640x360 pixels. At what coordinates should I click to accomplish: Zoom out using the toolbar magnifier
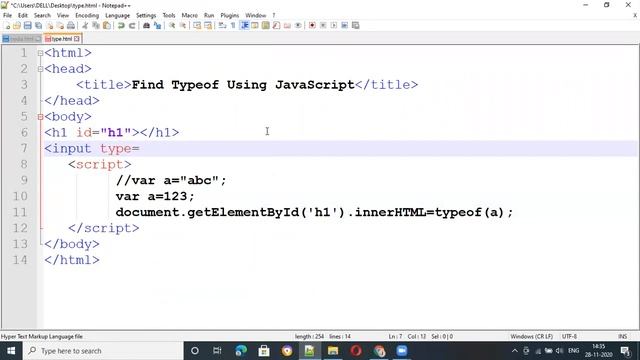coord(182,26)
